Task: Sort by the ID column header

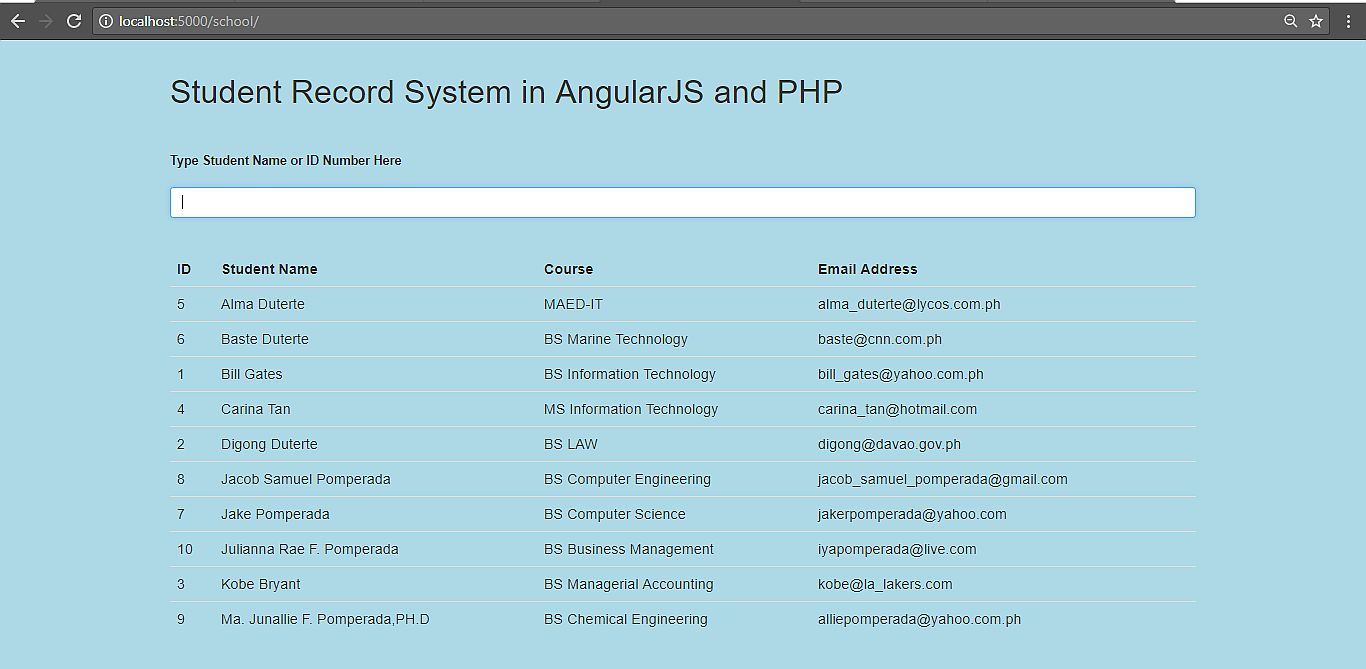Action: coord(184,268)
